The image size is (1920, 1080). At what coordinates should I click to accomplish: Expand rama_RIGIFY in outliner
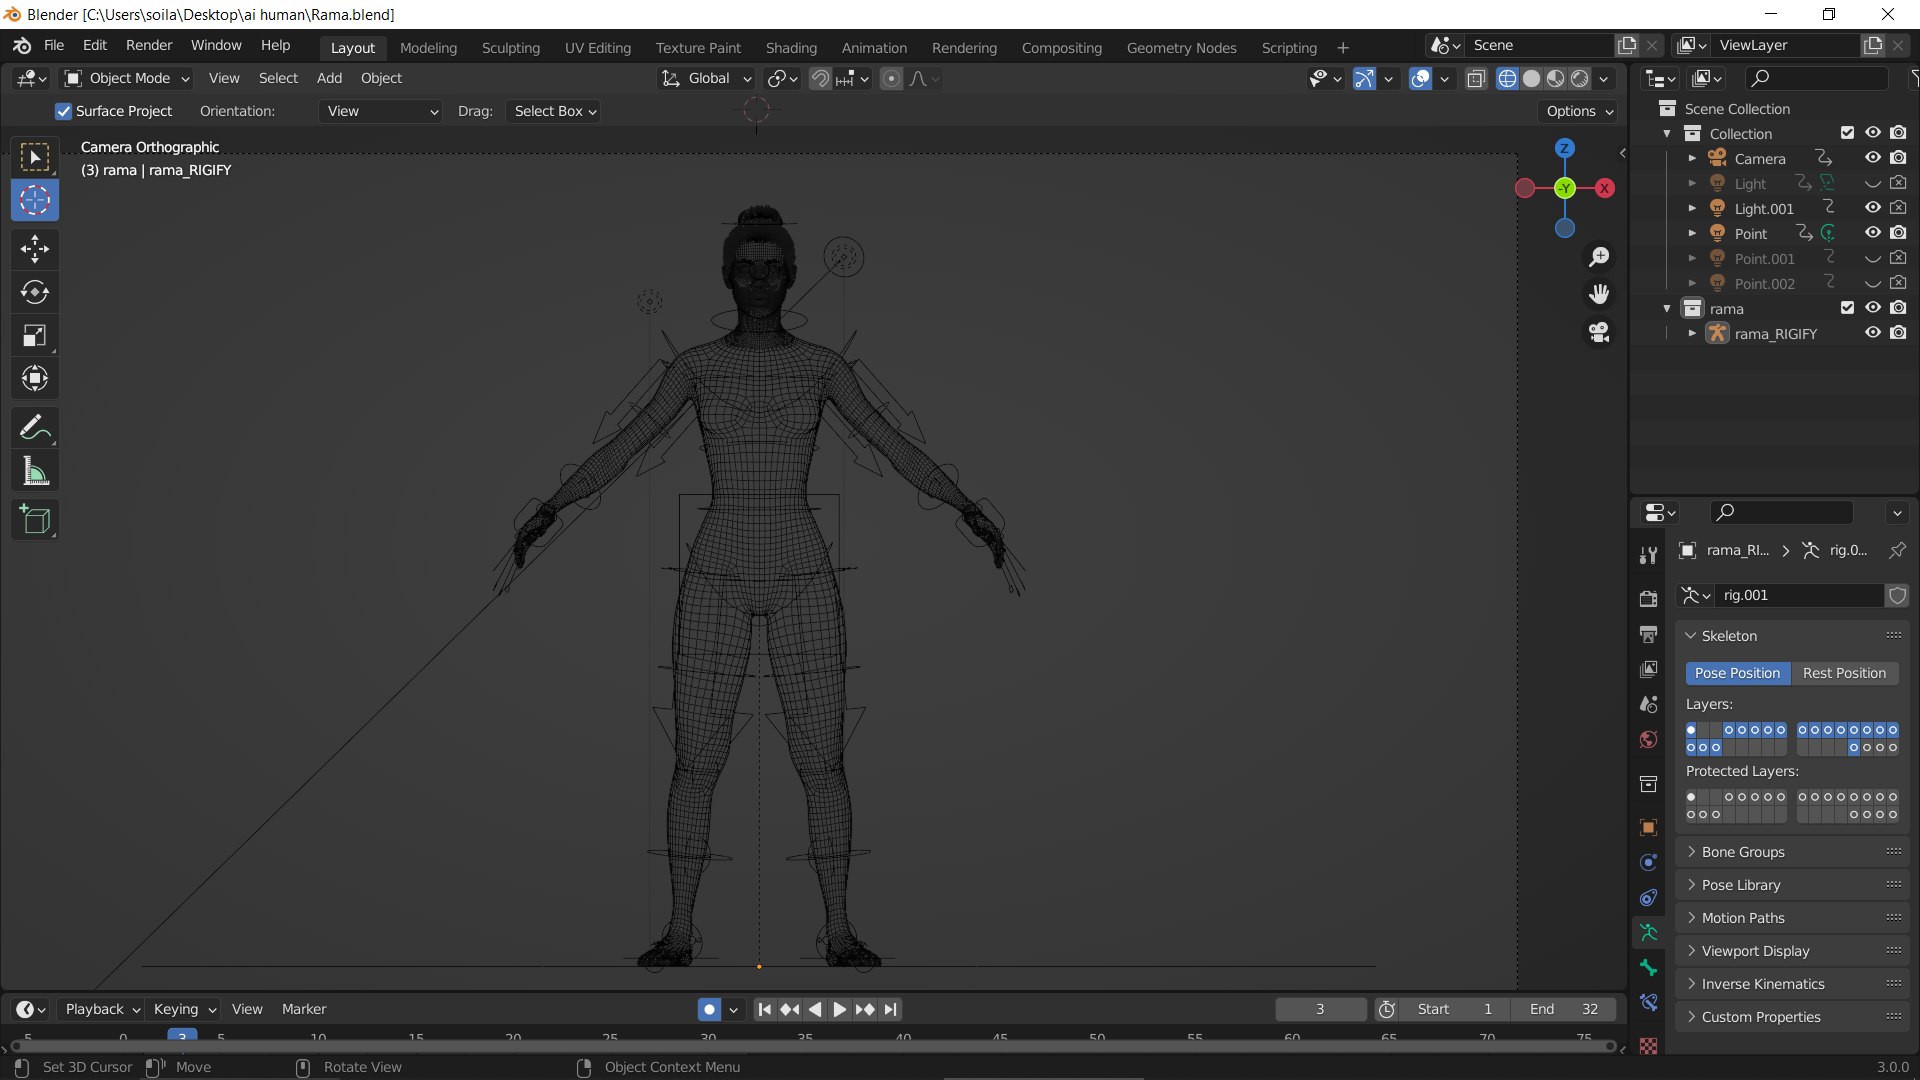(1692, 334)
